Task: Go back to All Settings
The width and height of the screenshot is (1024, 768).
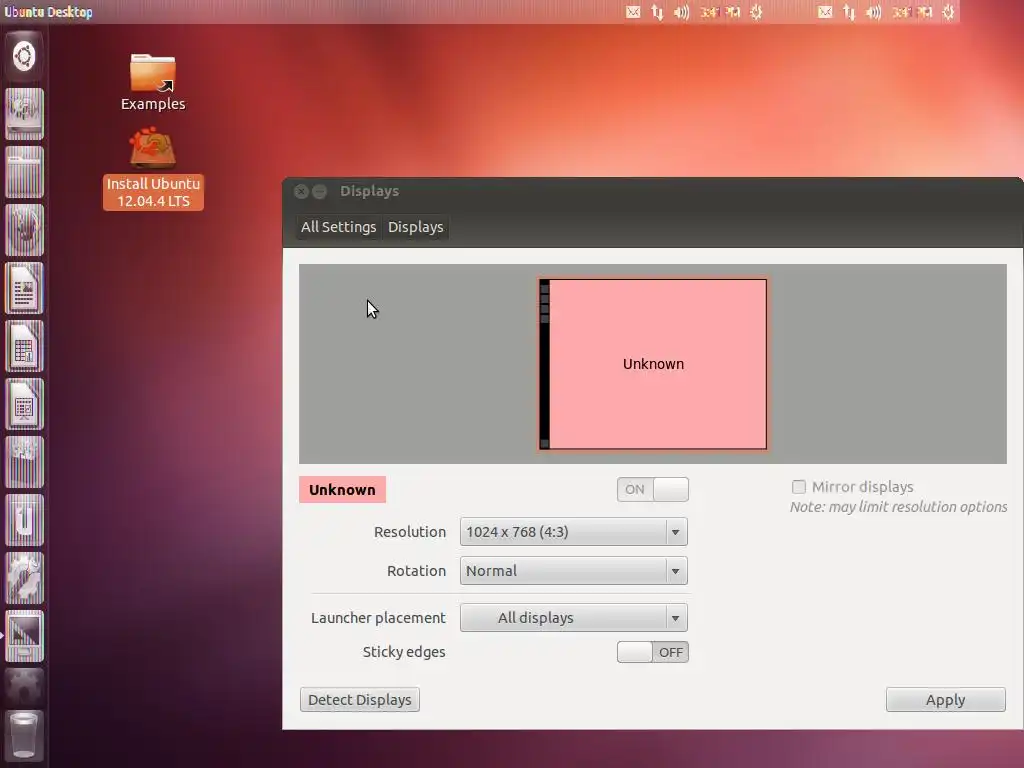Action: tap(338, 227)
